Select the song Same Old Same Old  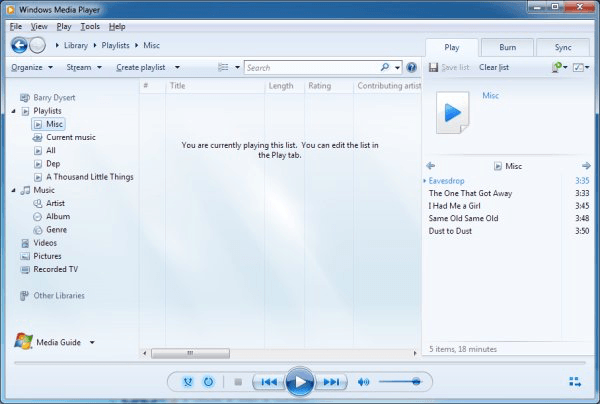[x=507, y=218]
